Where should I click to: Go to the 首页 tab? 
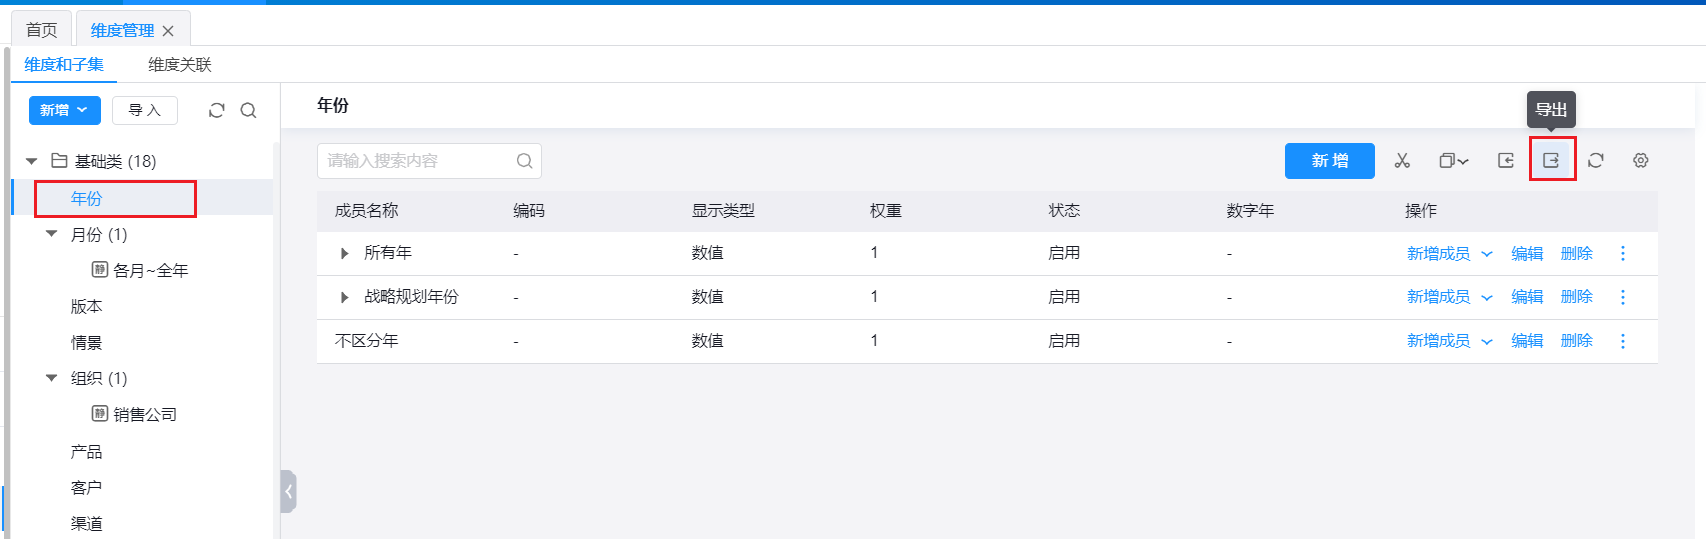[x=42, y=30]
